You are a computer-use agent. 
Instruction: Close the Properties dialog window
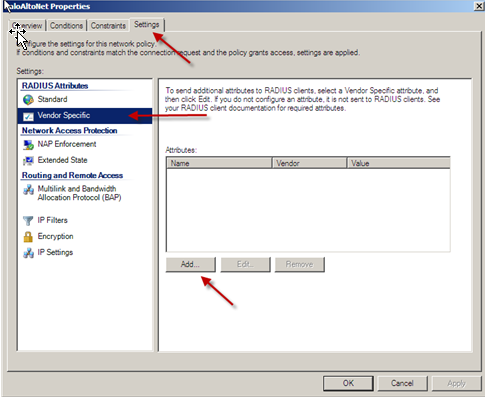tap(479, 6)
